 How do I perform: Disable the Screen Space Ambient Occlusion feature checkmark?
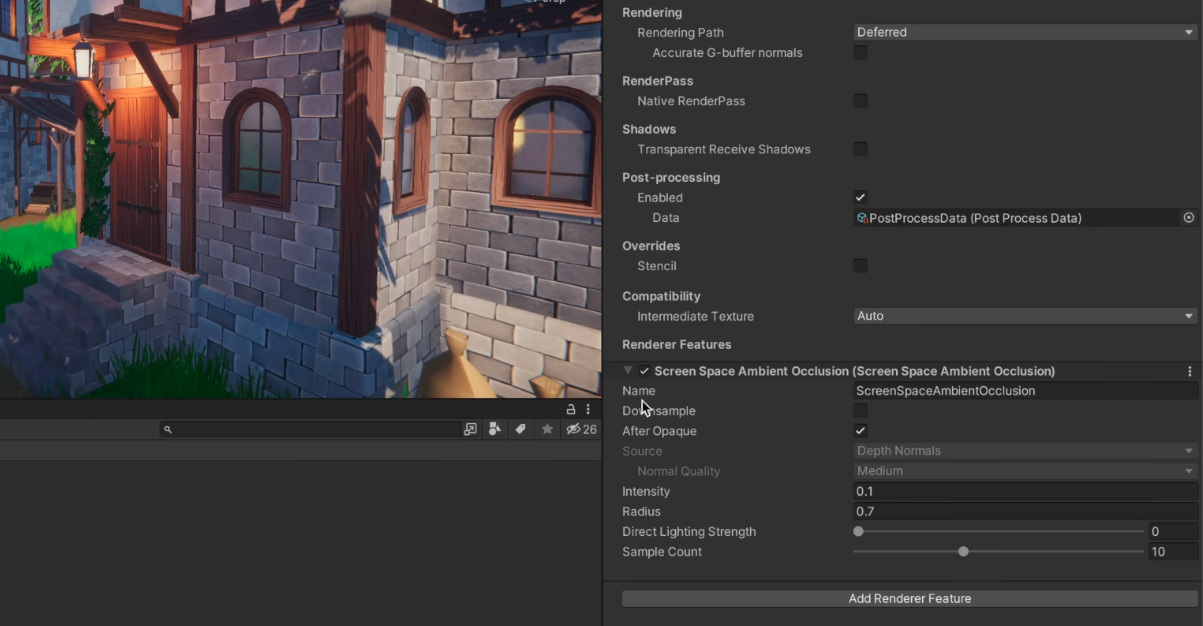pos(644,371)
